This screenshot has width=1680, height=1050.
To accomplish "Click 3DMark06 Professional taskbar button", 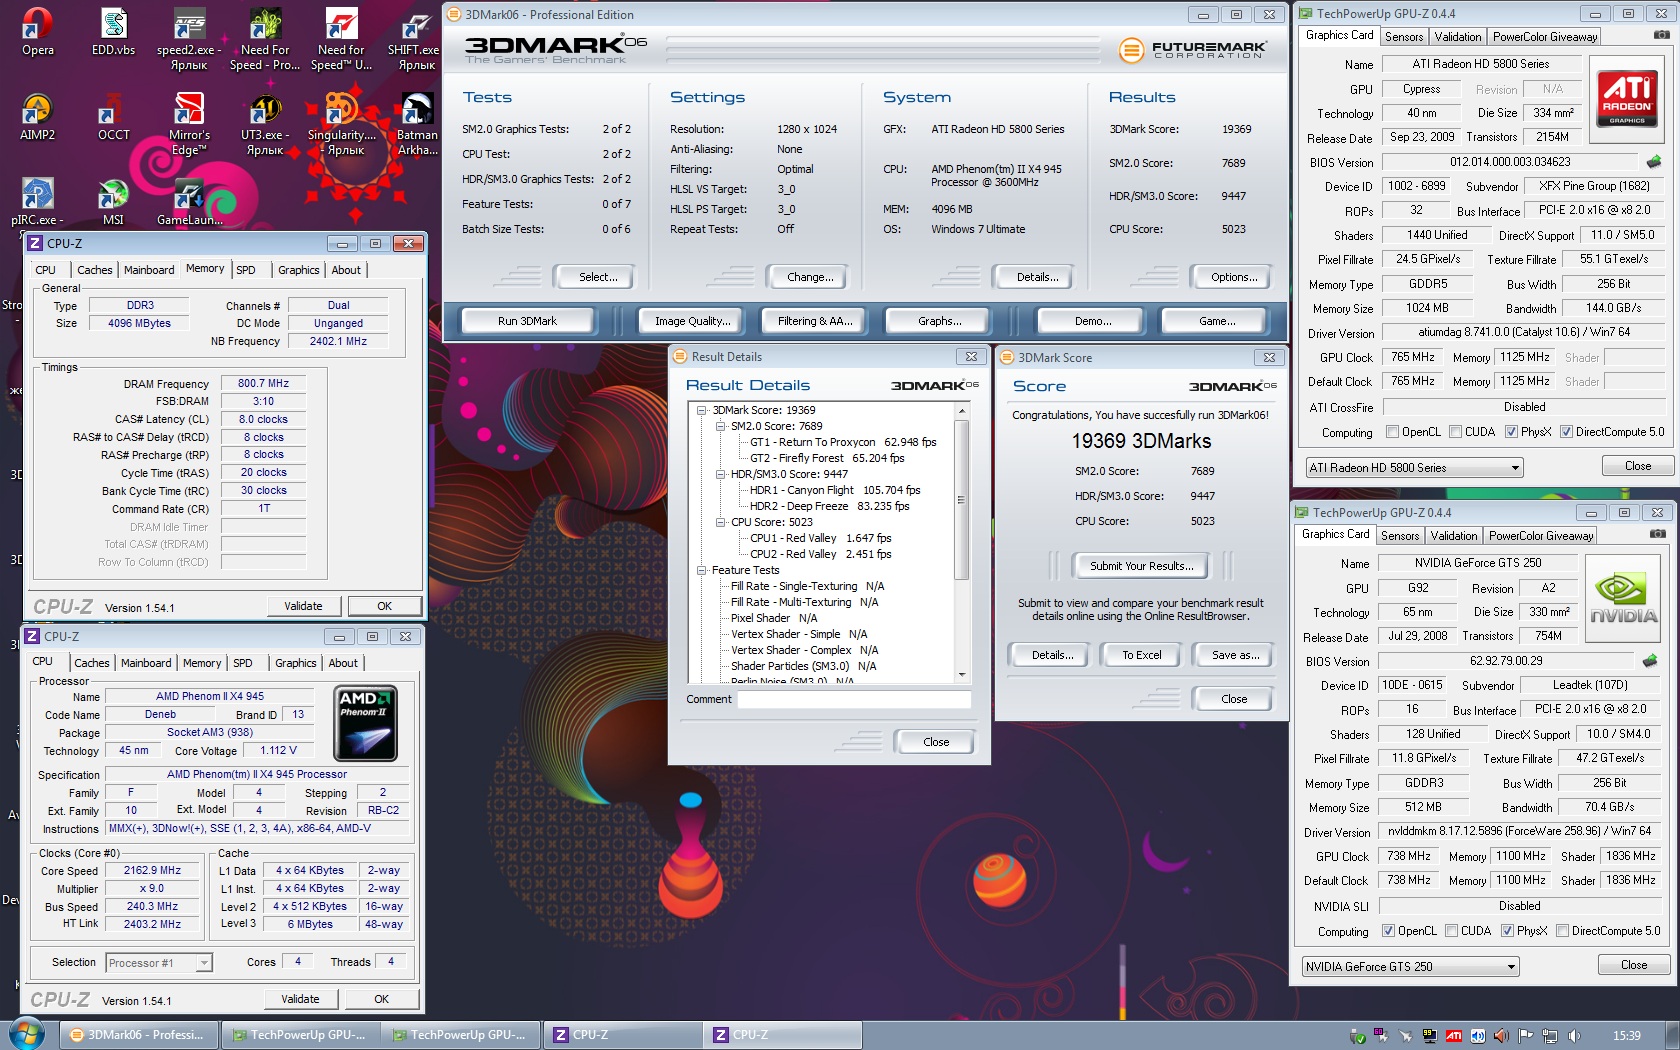I will pos(137,1035).
